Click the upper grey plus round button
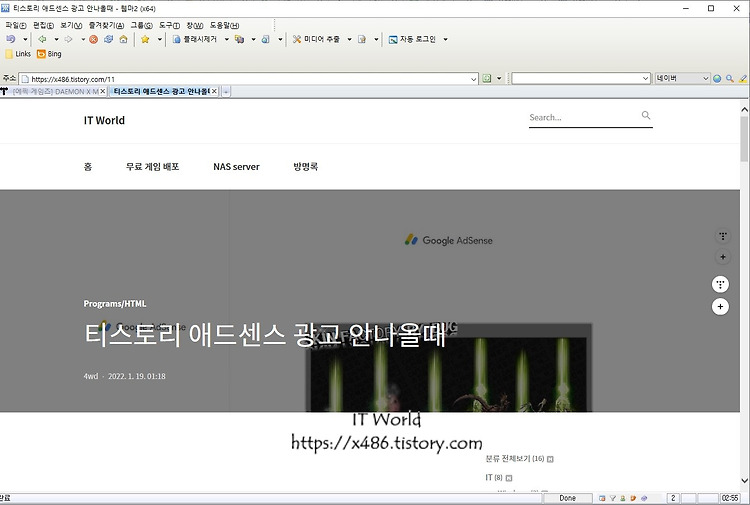Screen dimensions: 750x505 coord(723,257)
